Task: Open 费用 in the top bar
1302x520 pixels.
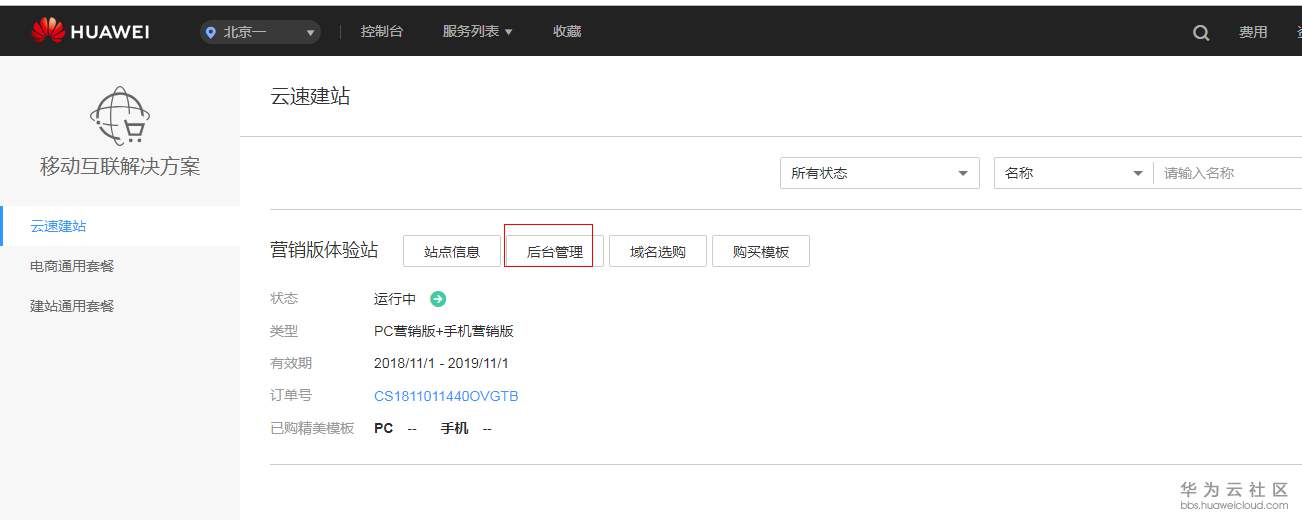Action: click(1253, 32)
